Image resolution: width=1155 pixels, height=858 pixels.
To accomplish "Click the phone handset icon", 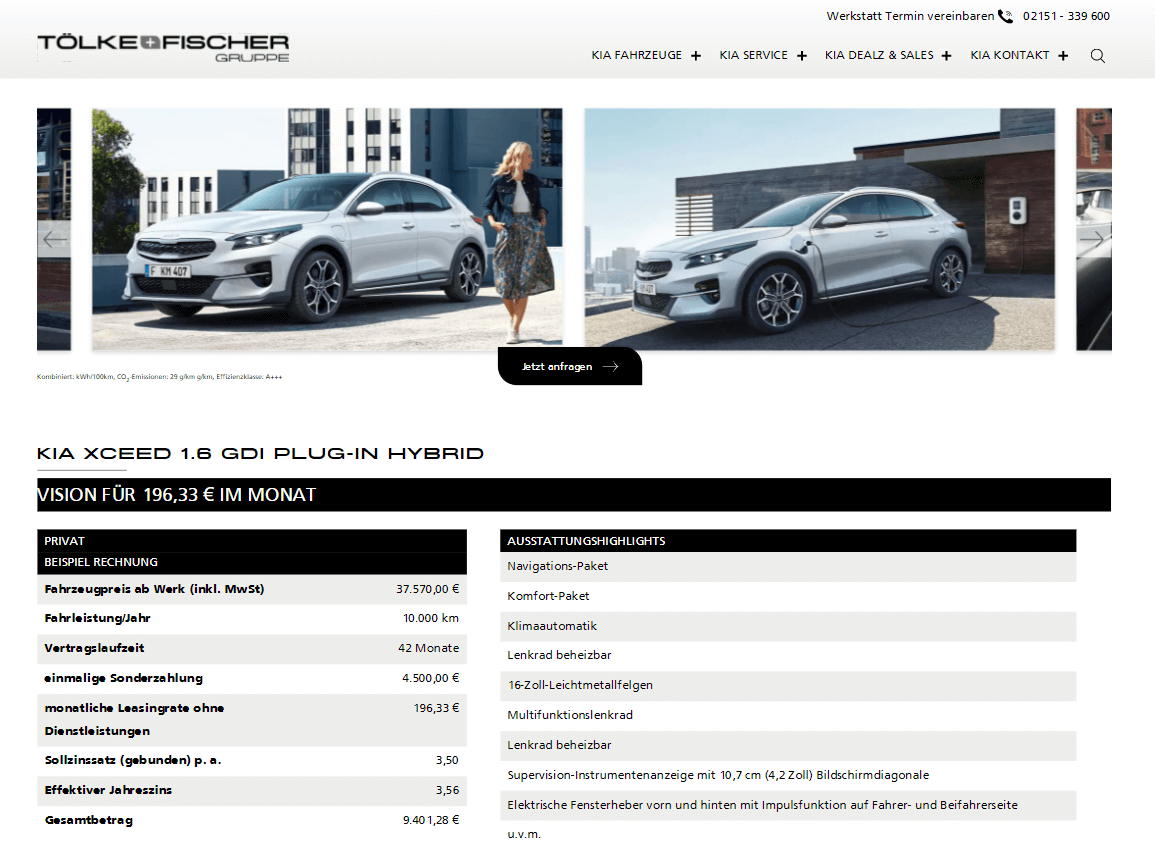I will [x=1005, y=16].
